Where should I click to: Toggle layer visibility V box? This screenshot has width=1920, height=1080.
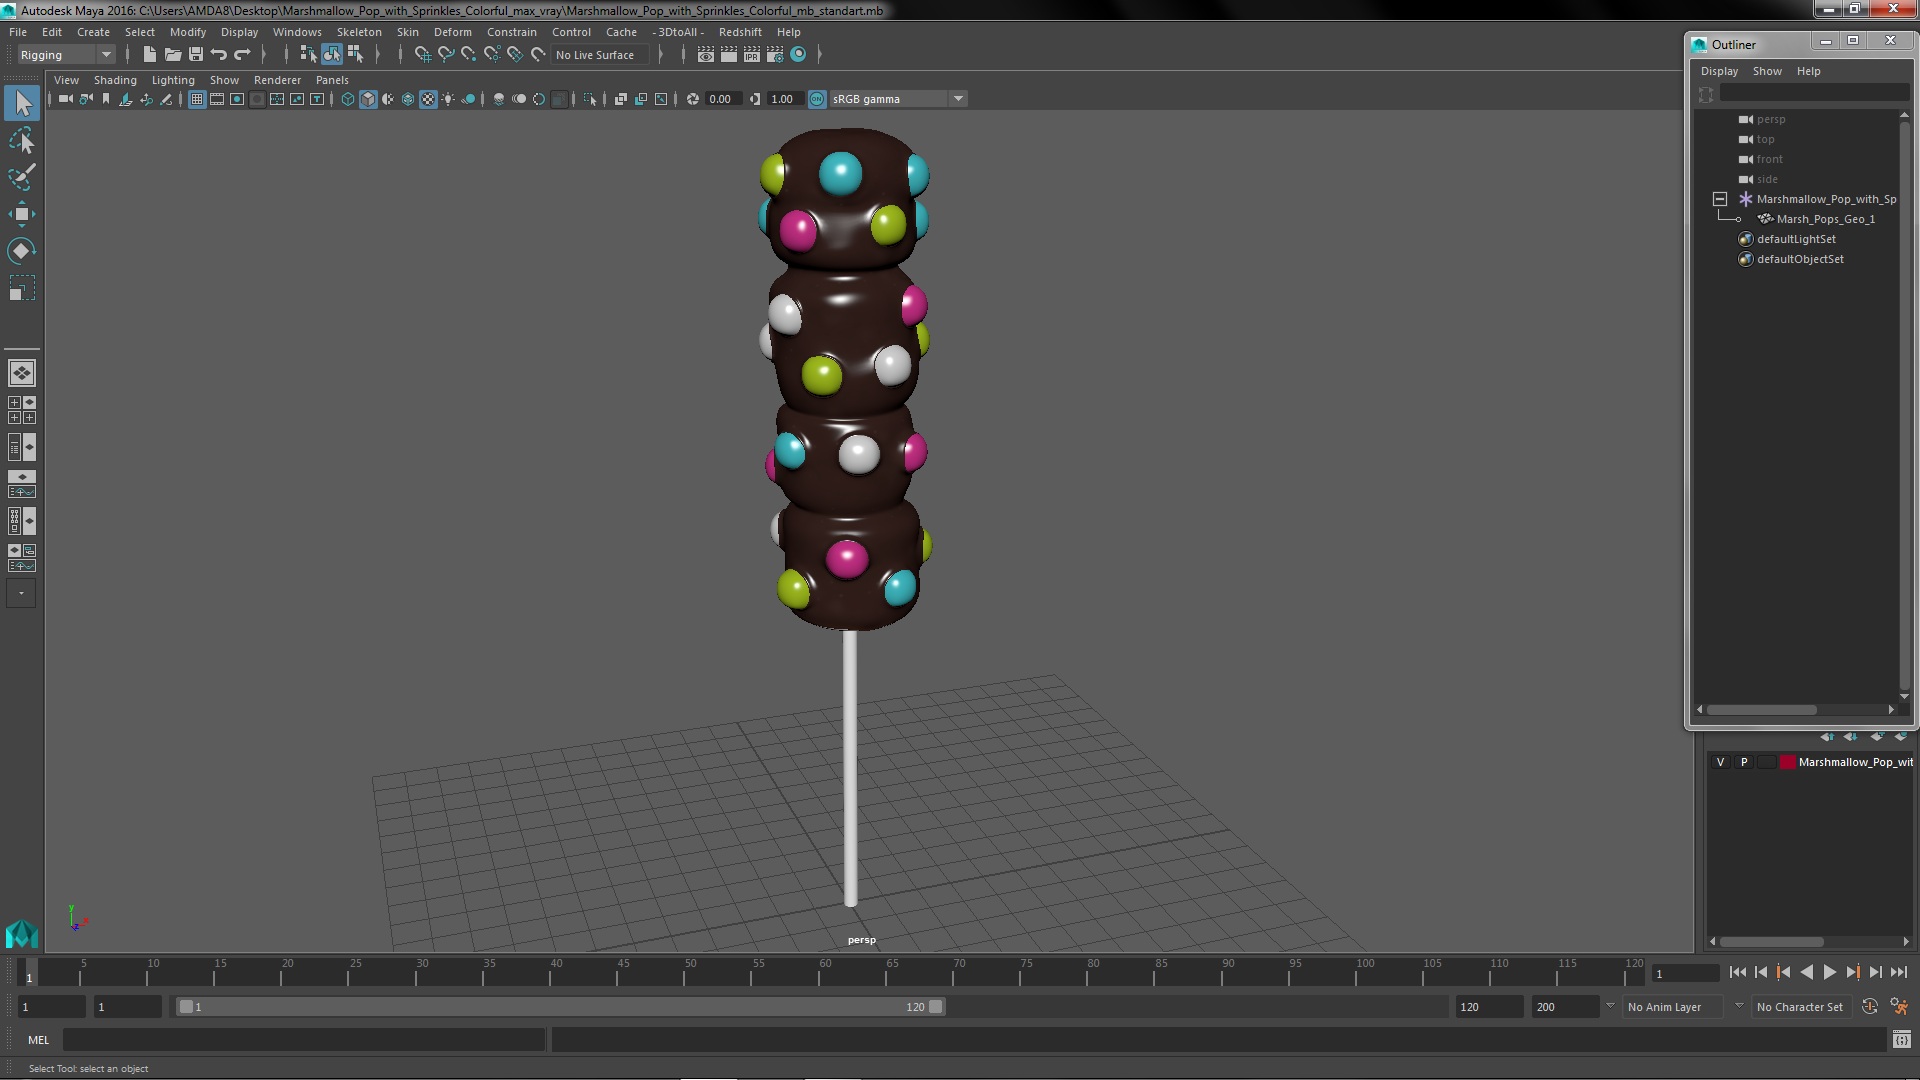[x=1720, y=762]
